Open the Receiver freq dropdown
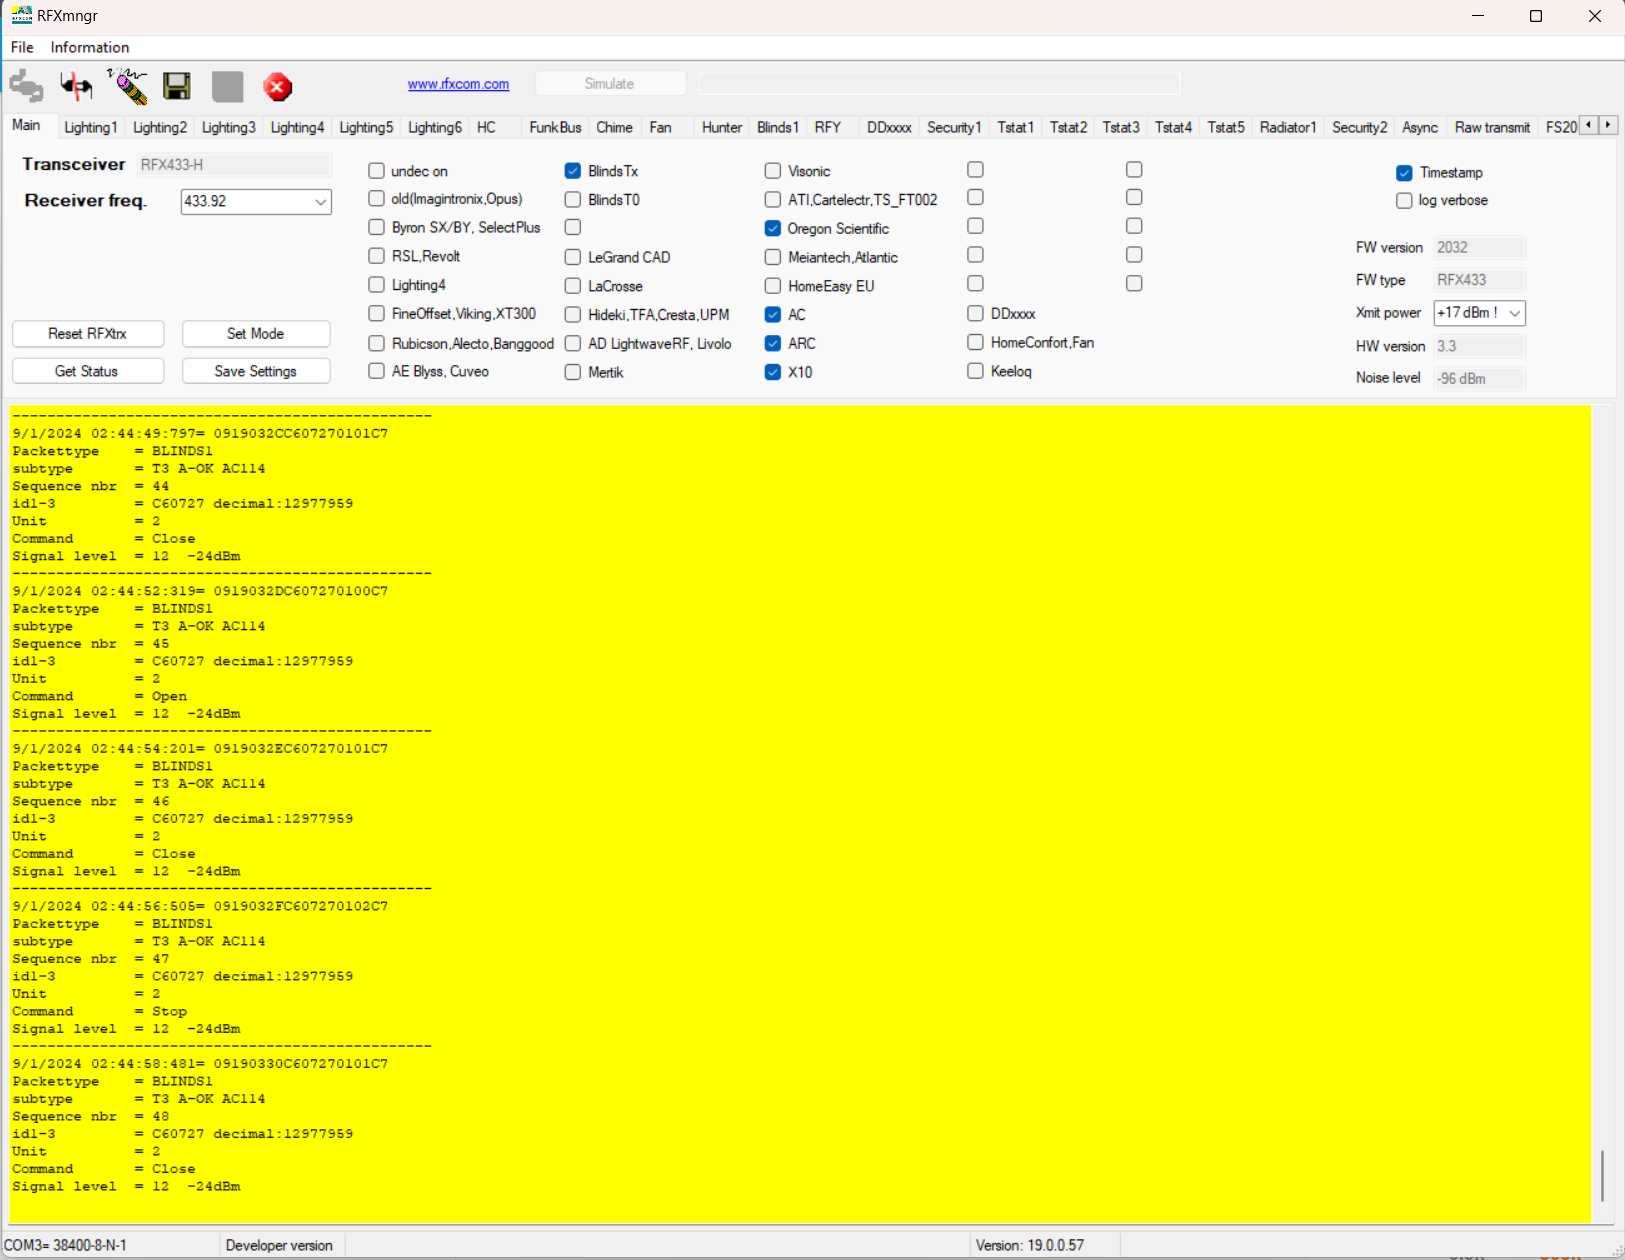This screenshot has height=1260, width=1625. click(321, 202)
